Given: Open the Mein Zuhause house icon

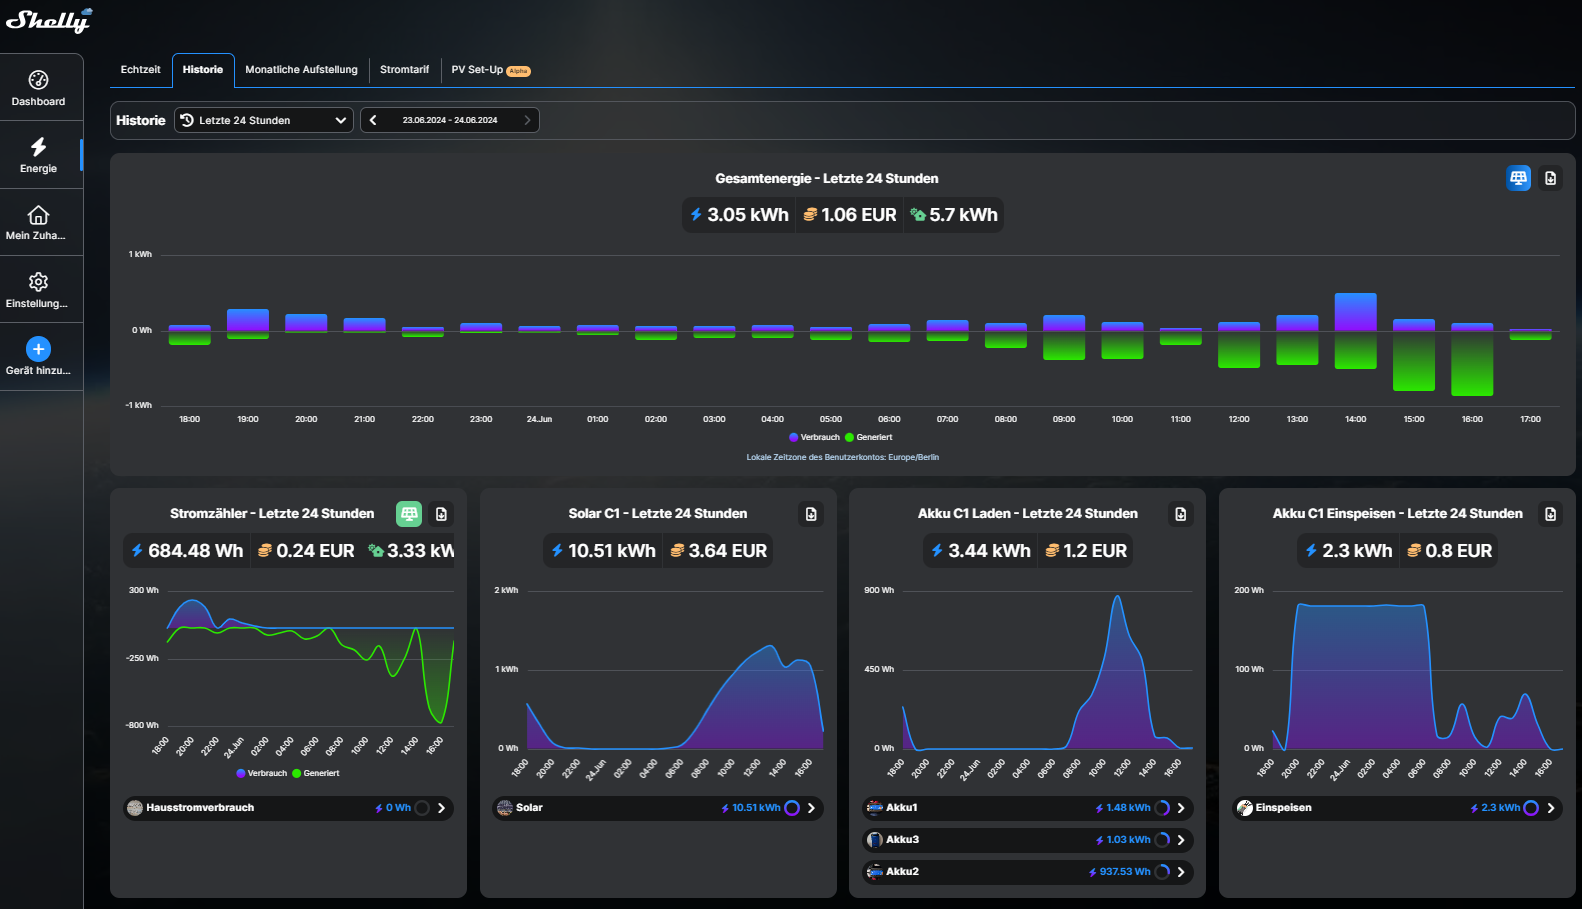Looking at the screenshot, I should 38,215.
